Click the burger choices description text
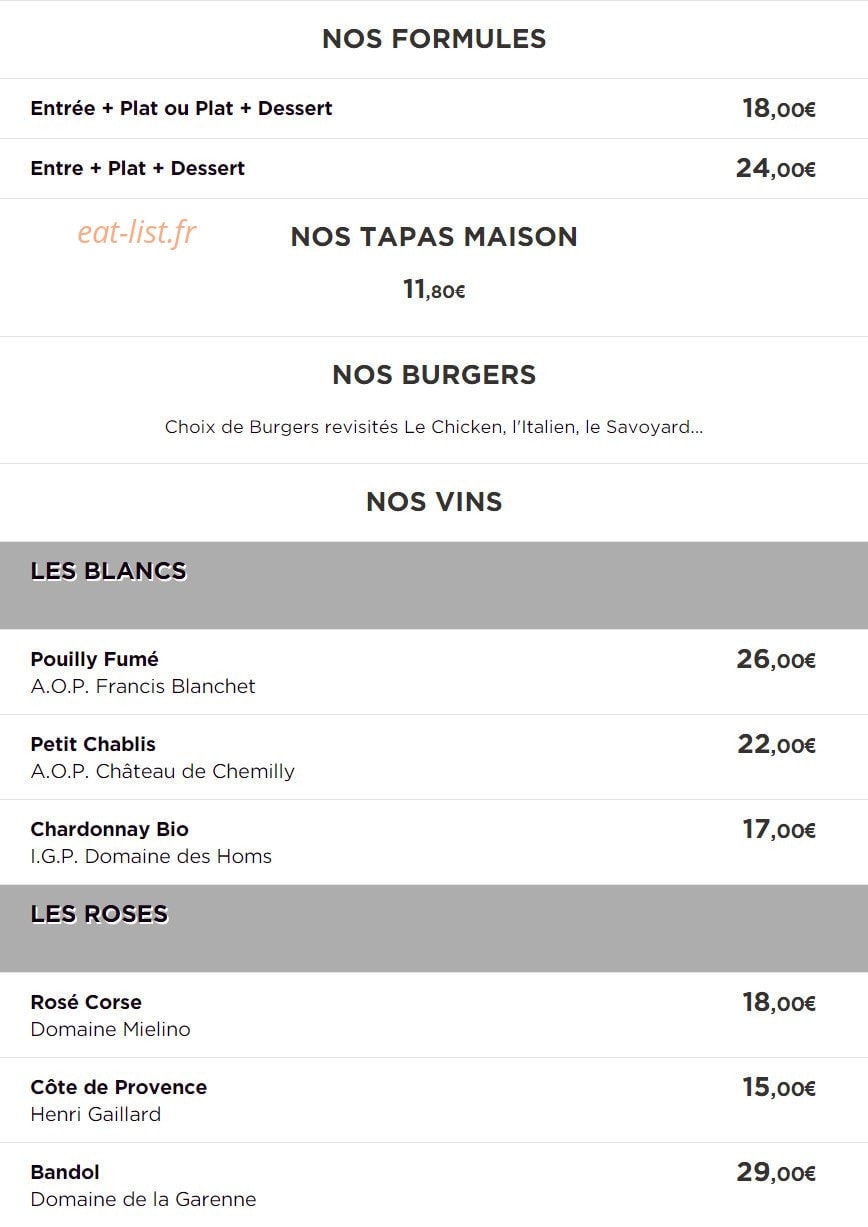The image size is (868, 1227). tap(434, 427)
